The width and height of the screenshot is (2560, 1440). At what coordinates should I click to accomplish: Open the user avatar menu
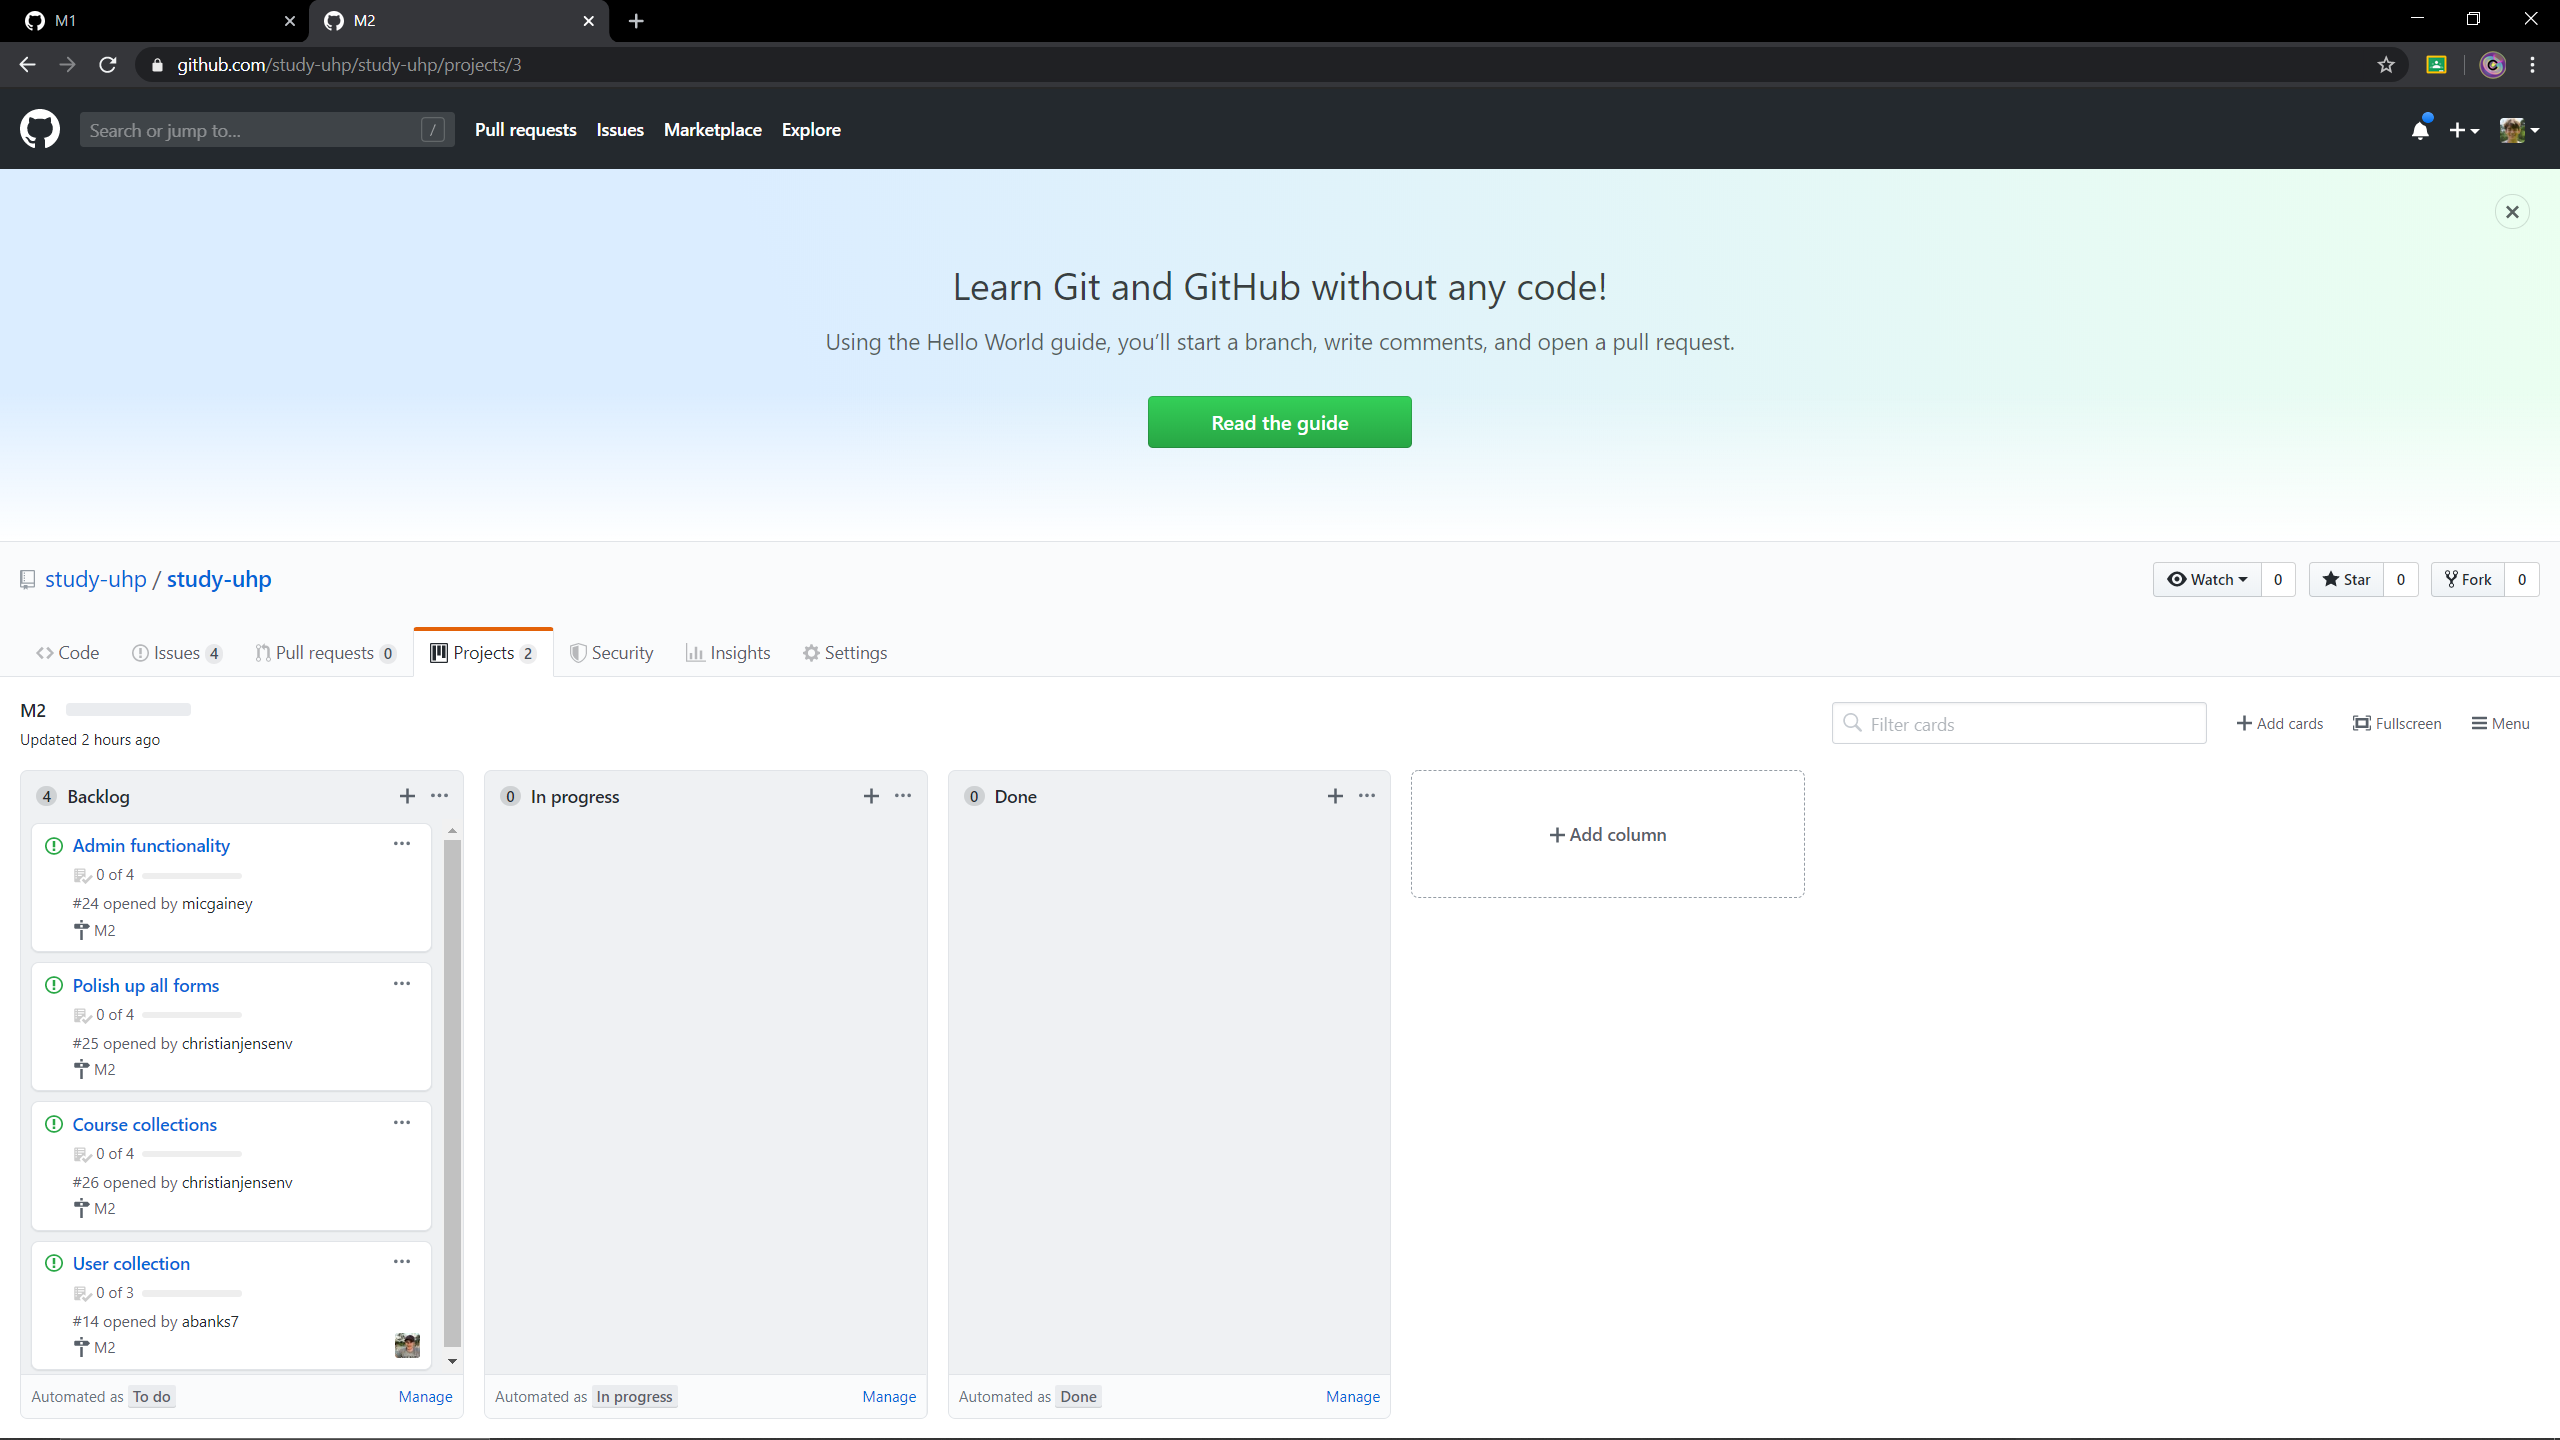pyautogui.click(x=2519, y=130)
